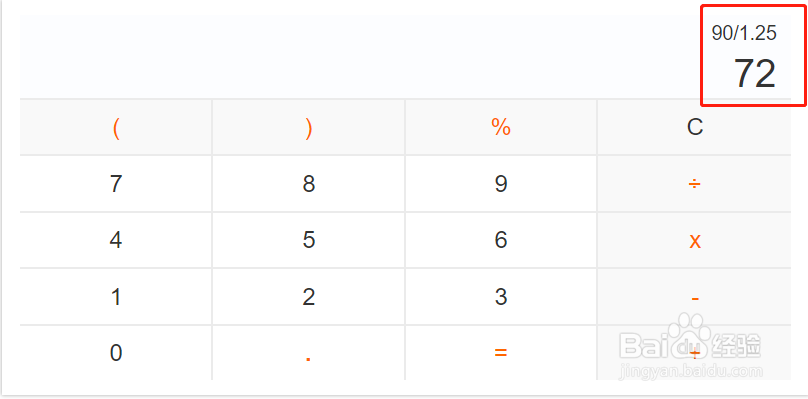Click the result 72 in display

tap(754, 74)
